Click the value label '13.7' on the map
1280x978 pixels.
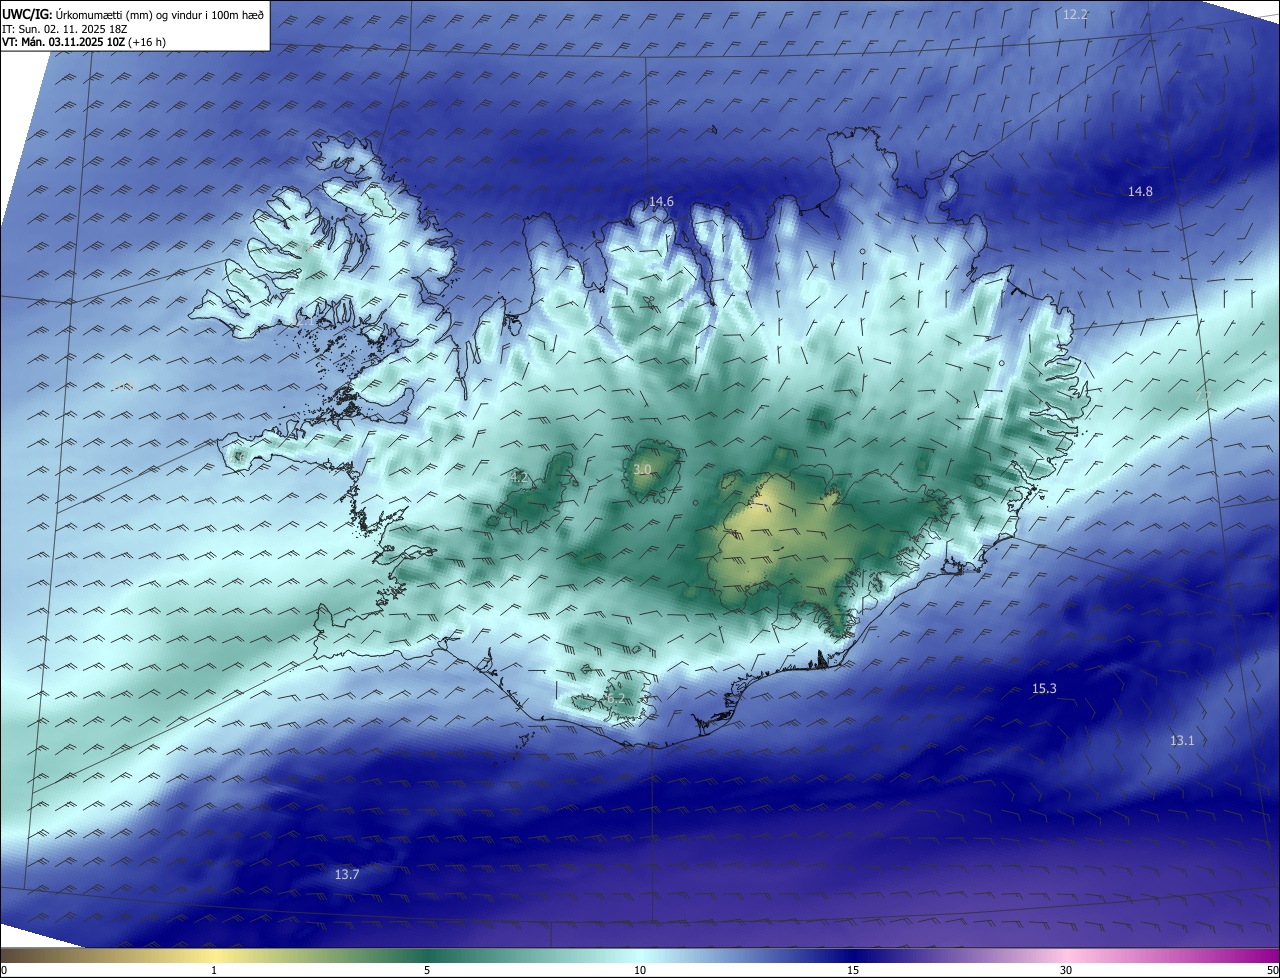[346, 874]
